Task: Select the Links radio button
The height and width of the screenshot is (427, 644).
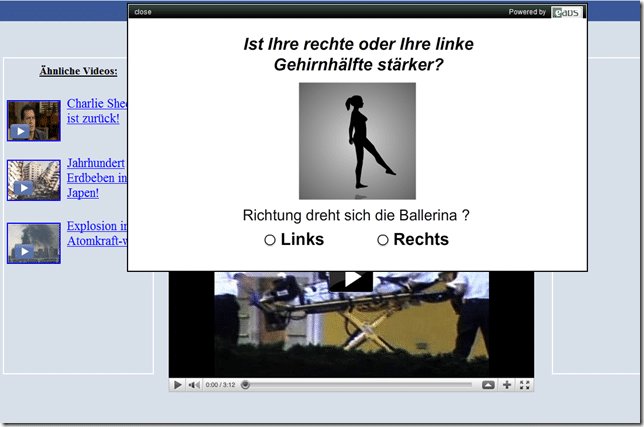Action: tap(269, 240)
